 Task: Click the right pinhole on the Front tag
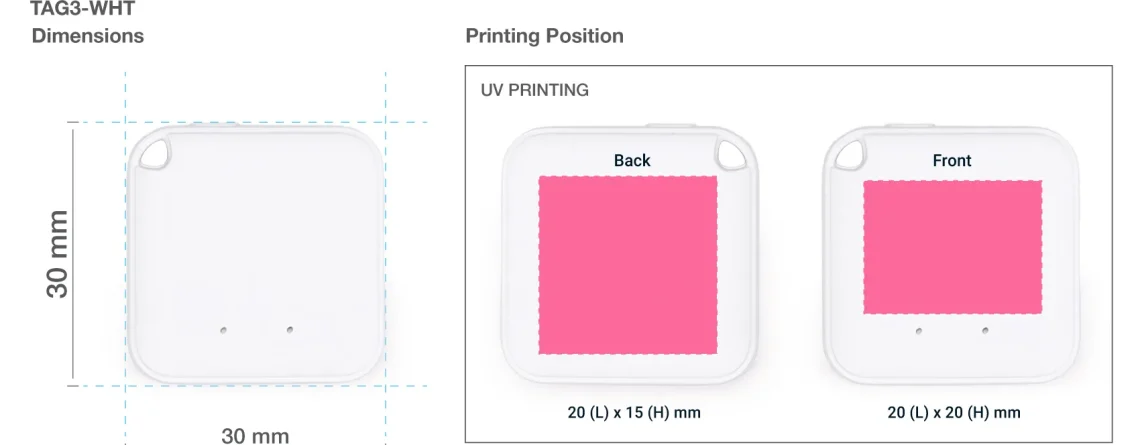(x=985, y=330)
